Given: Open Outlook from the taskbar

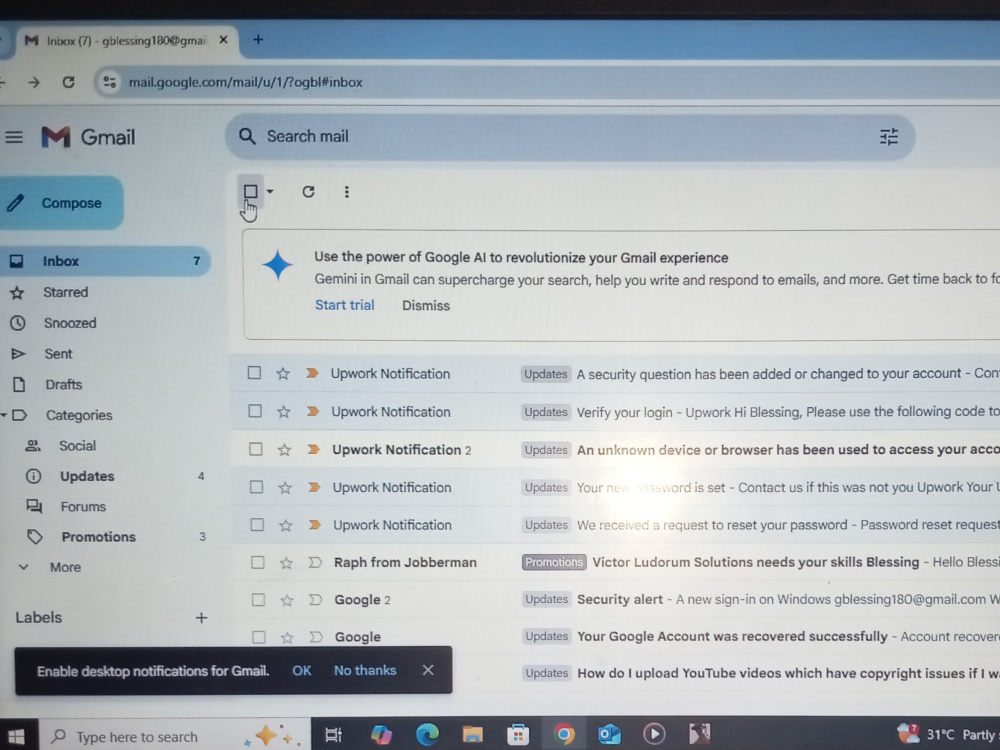Looking at the screenshot, I should click(609, 735).
